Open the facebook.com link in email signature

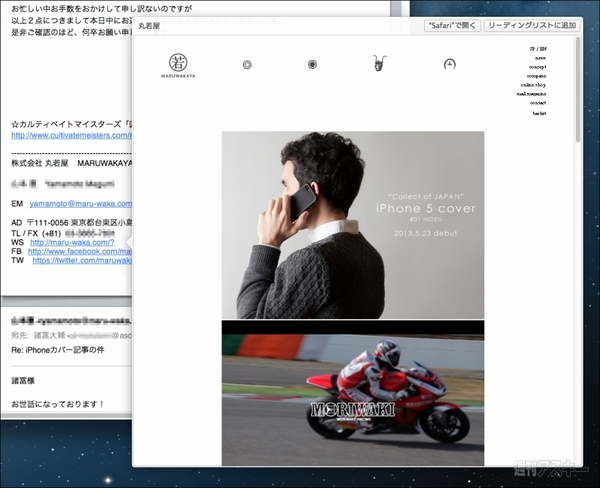click(x=80, y=251)
